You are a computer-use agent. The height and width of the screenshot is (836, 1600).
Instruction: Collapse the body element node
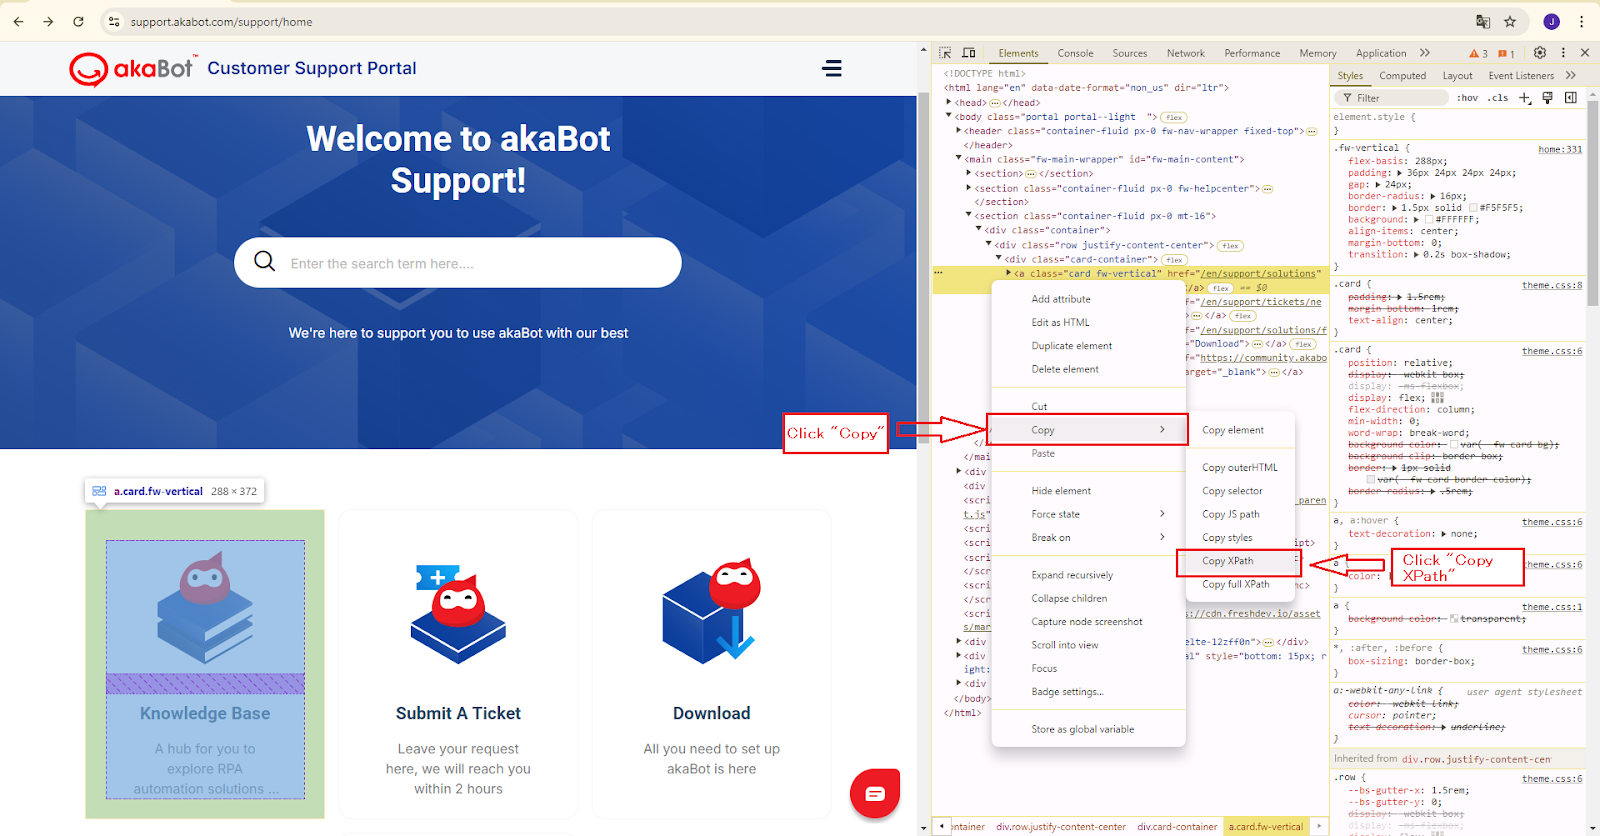[949, 116]
